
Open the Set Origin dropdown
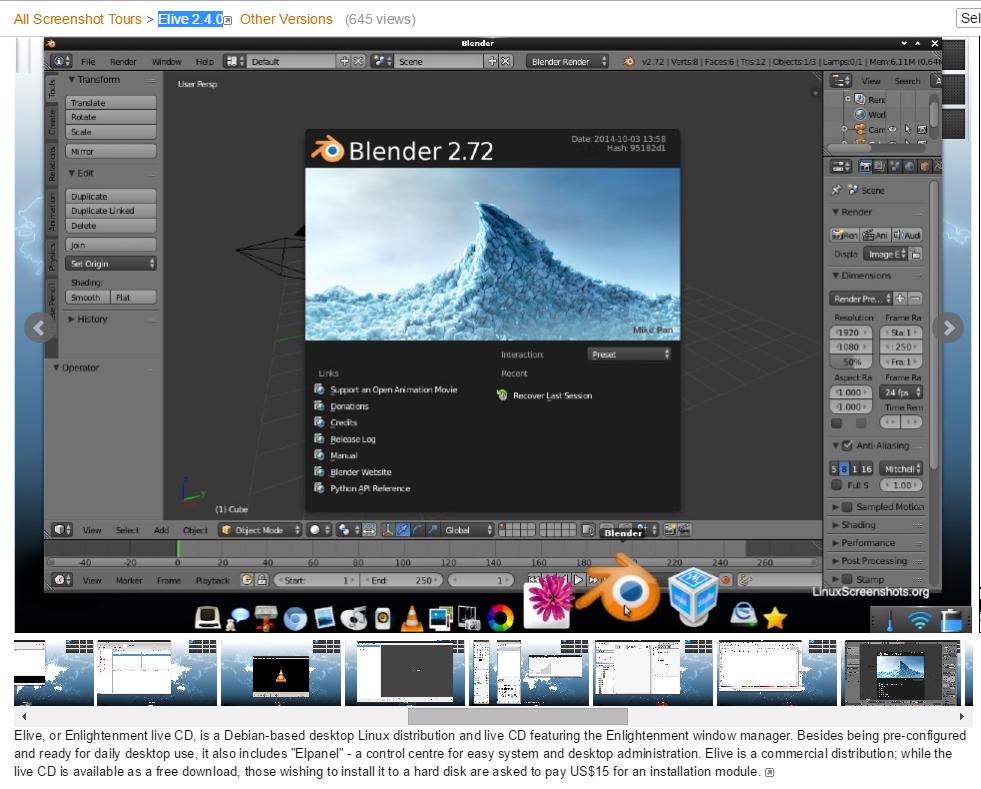[x=111, y=264]
